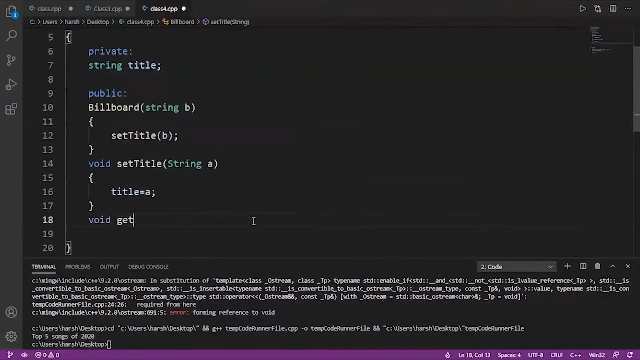Screen dimensions: 640x360
Task: Open the editor More Actions ellipsis
Action: (628, 9)
